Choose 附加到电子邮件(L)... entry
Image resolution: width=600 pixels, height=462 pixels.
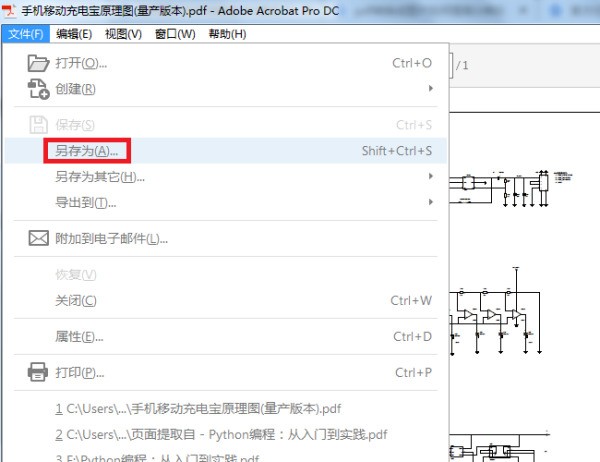point(226,238)
